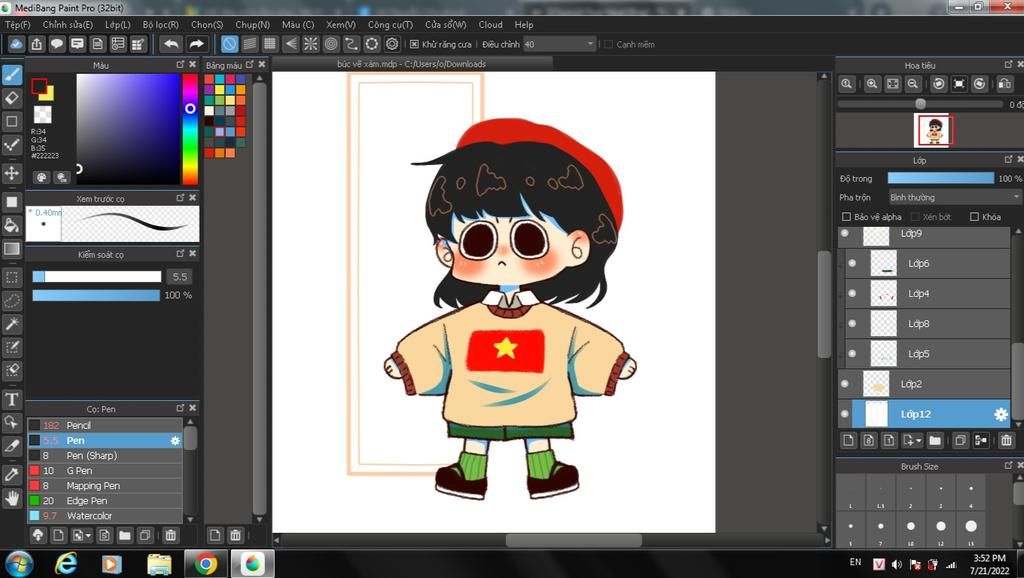Delete the brush with the trash icon
The height and width of the screenshot is (578, 1024).
170,535
